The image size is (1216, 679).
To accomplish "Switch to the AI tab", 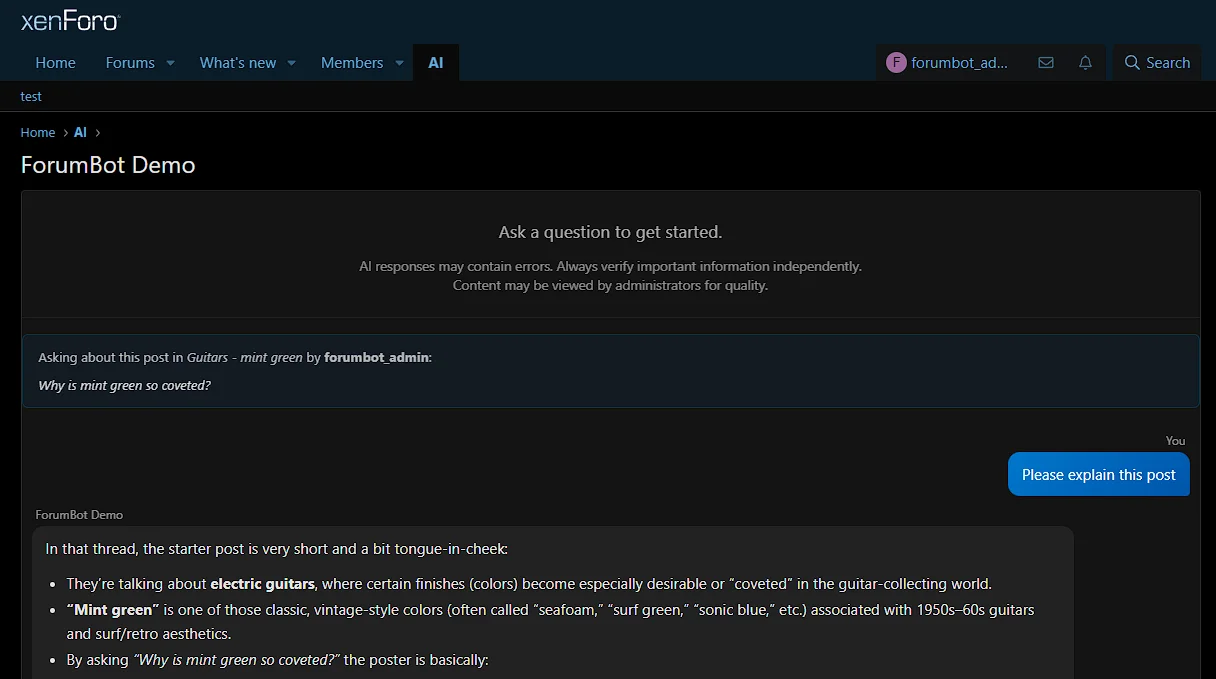I will click(435, 62).
